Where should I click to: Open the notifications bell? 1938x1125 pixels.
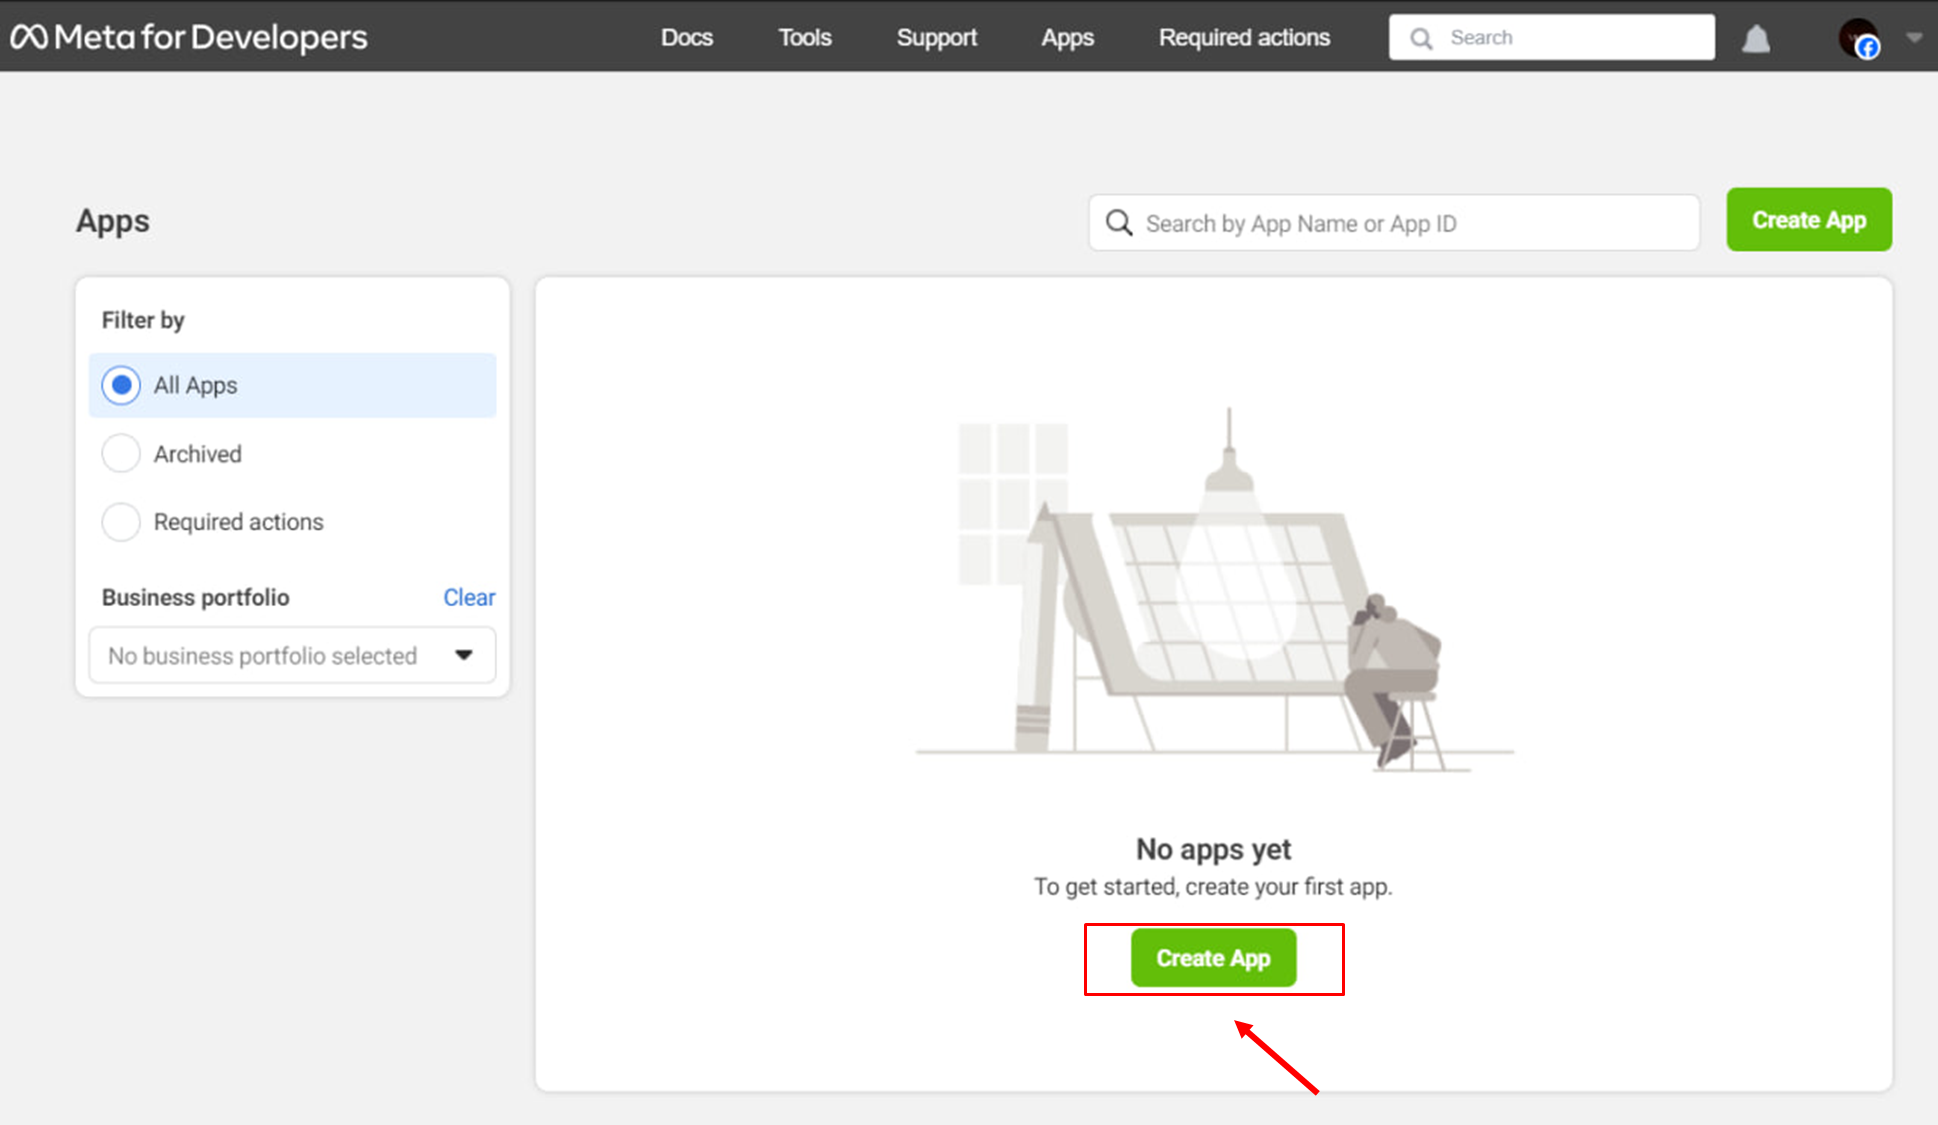click(1756, 39)
